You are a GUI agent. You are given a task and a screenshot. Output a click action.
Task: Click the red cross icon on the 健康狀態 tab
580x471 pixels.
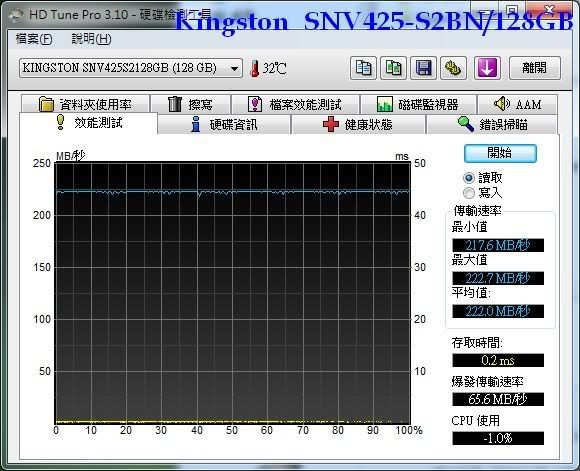coord(331,124)
